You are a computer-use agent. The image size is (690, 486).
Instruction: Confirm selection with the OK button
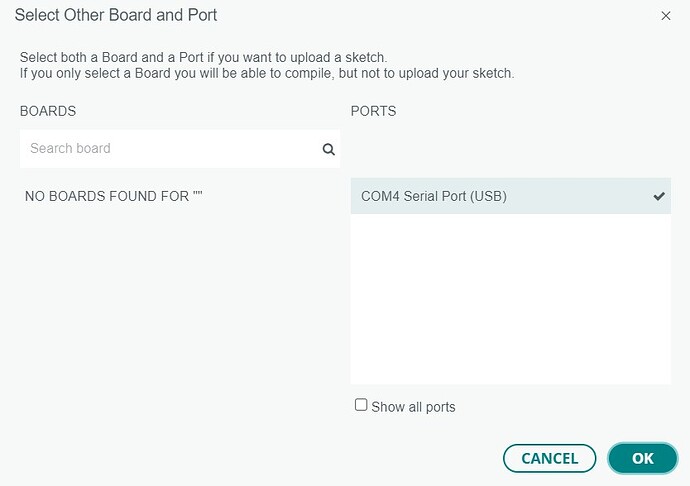(x=642, y=458)
